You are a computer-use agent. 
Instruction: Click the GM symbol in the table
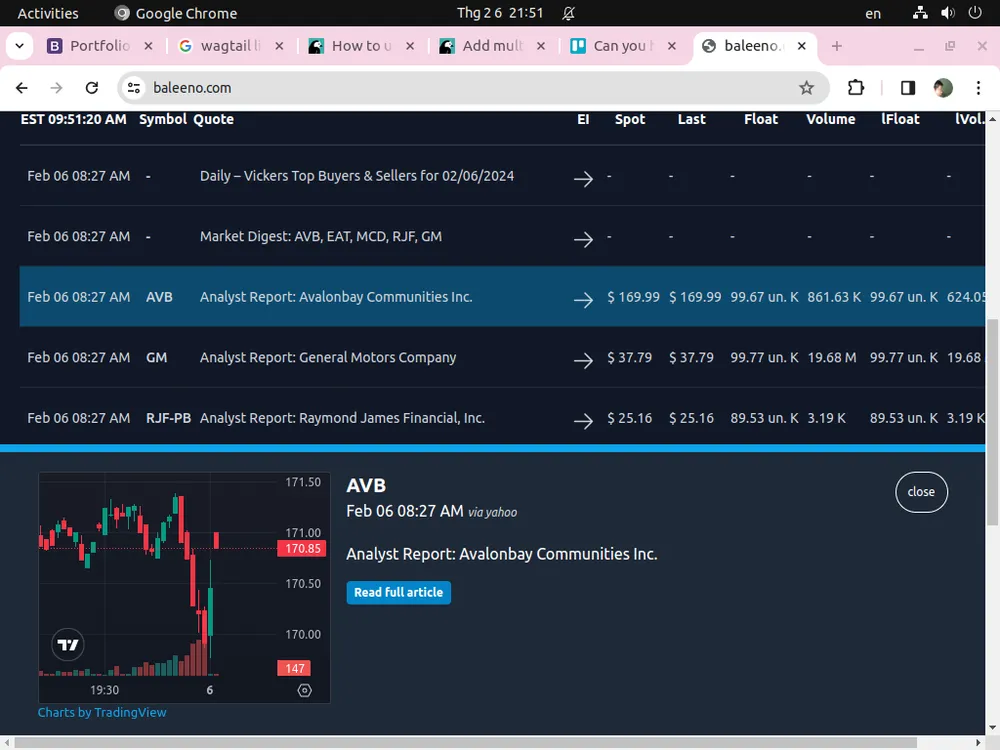pos(156,358)
